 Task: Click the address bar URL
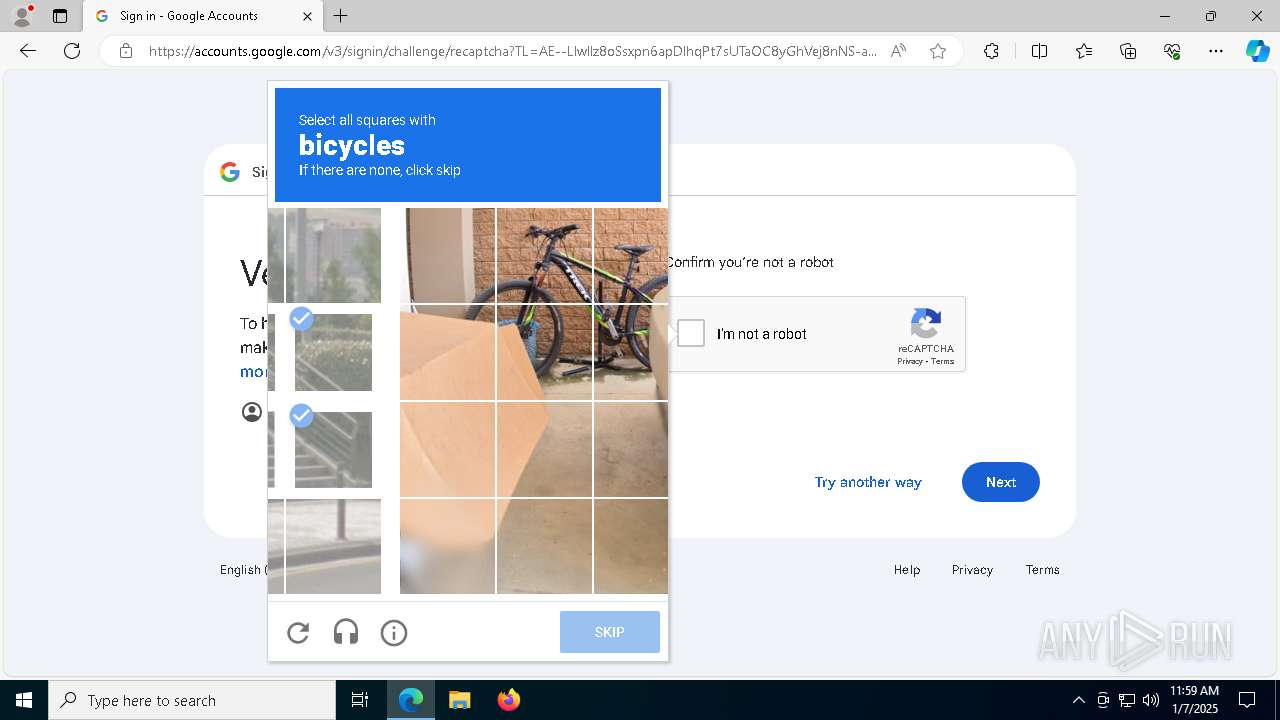[512, 51]
